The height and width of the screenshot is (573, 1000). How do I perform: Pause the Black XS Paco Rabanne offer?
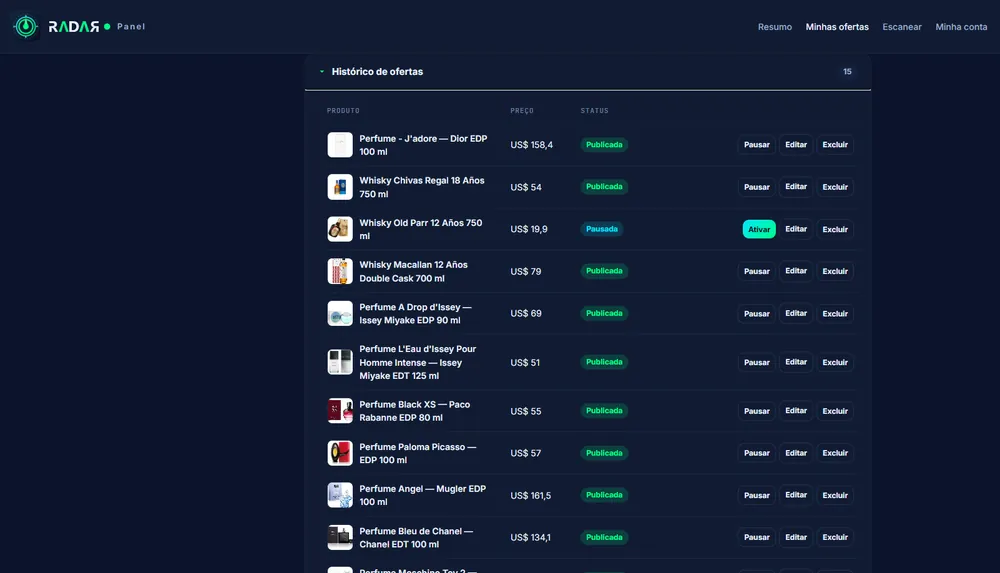[756, 411]
